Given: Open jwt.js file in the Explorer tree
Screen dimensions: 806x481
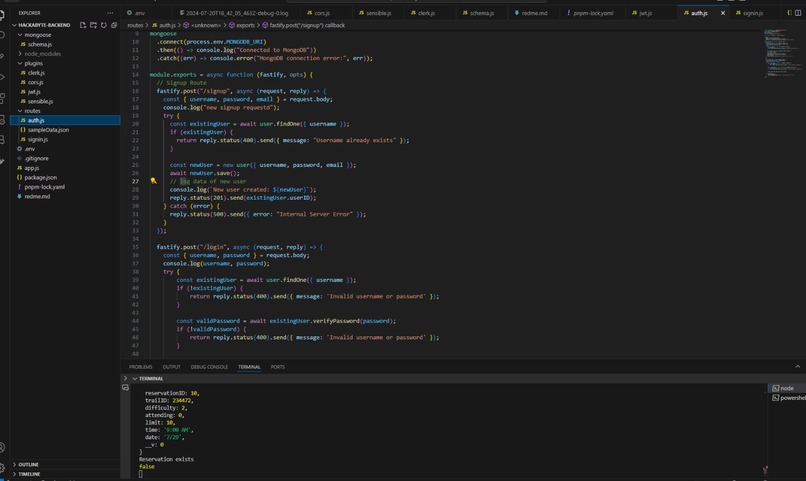Looking at the screenshot, I should click(x=65, y=91).
